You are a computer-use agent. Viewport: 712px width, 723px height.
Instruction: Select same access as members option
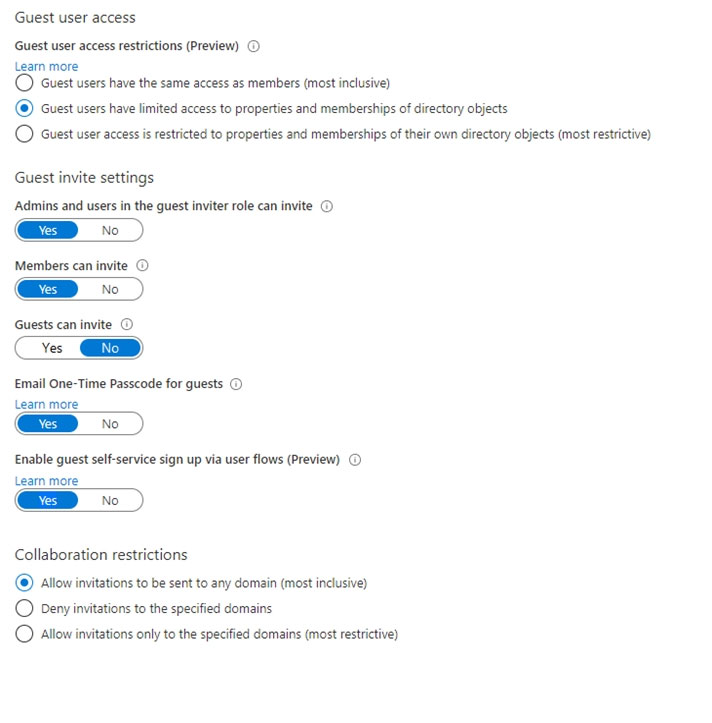point(24,83)
